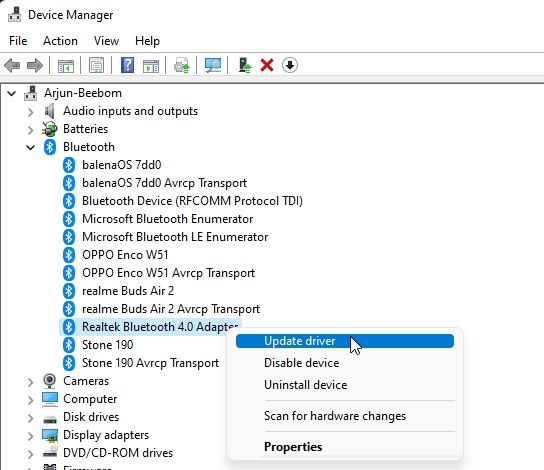The height and width of the screenshot is (470, 544).
Task: Click the OPPO Enco W51 device name
Action: click(x=125, y=255)
